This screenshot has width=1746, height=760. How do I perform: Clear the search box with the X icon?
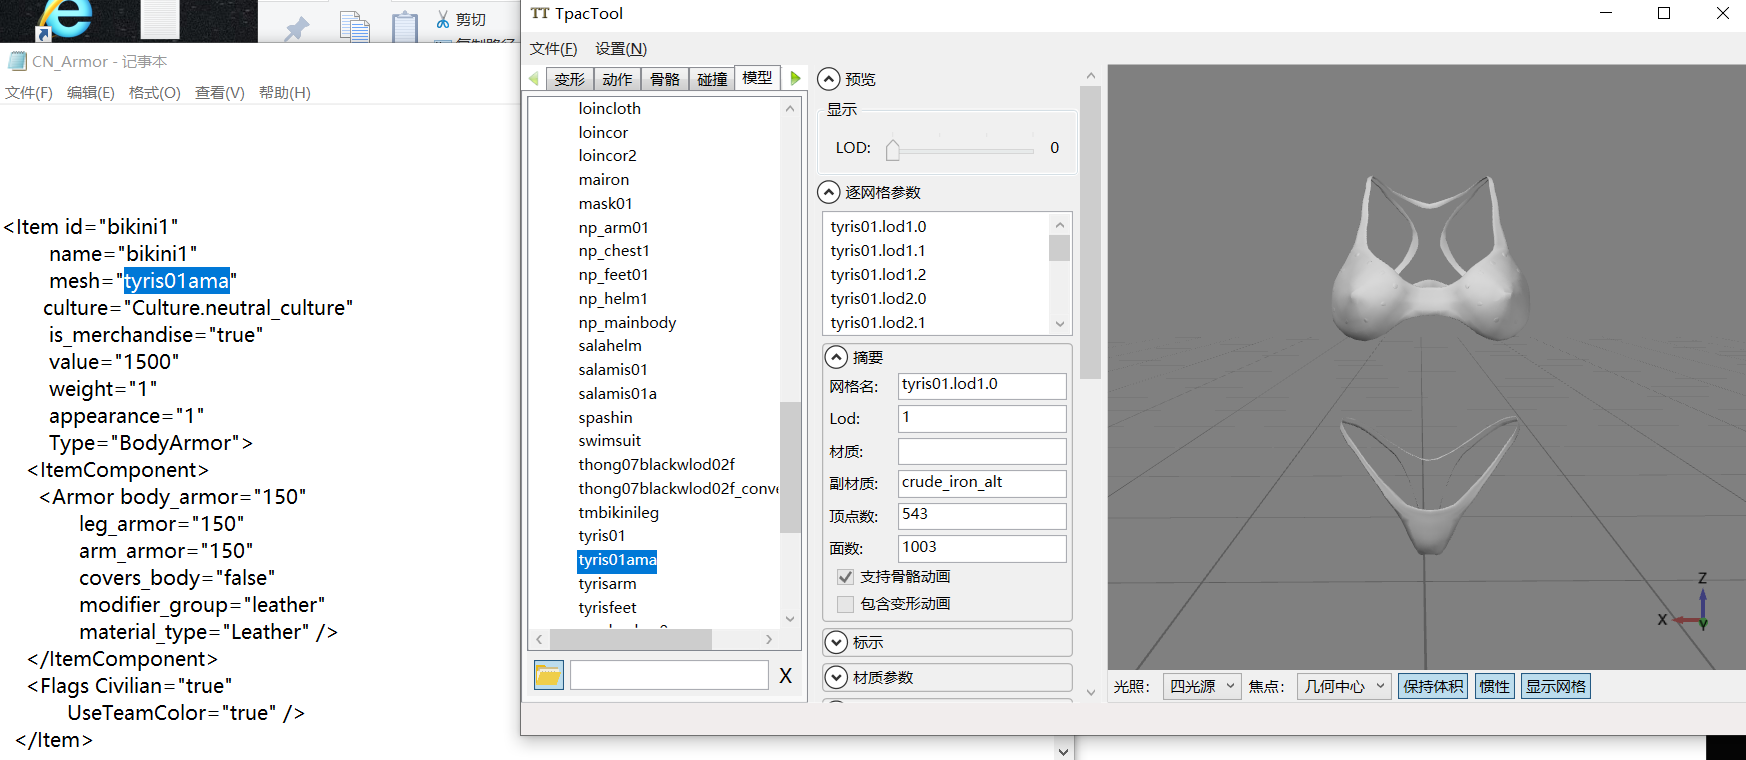click(x=786, y=676)
